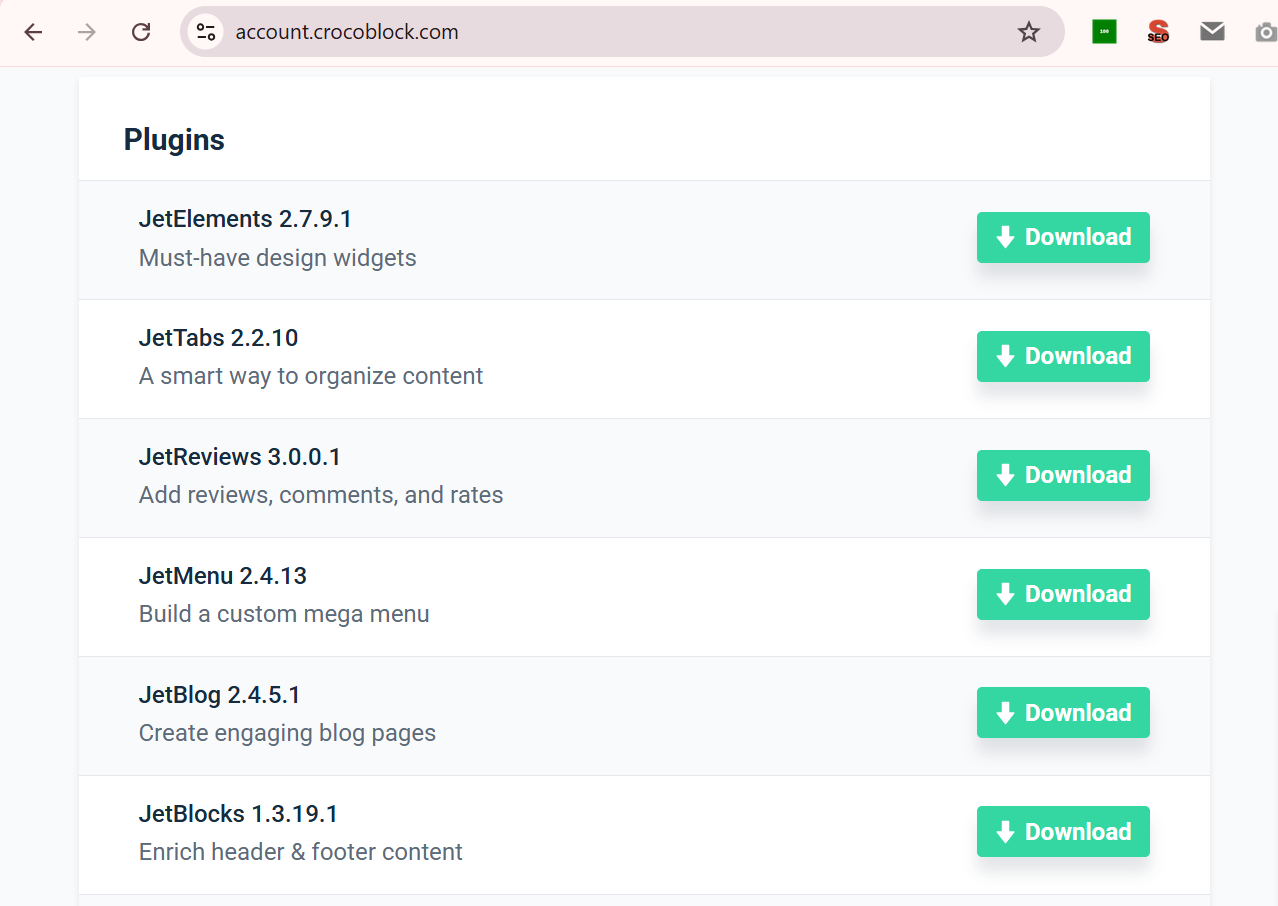Select the JetElements 2.7.9.1 title text
The image size is (1278, 906).
[x=245, y=219]
